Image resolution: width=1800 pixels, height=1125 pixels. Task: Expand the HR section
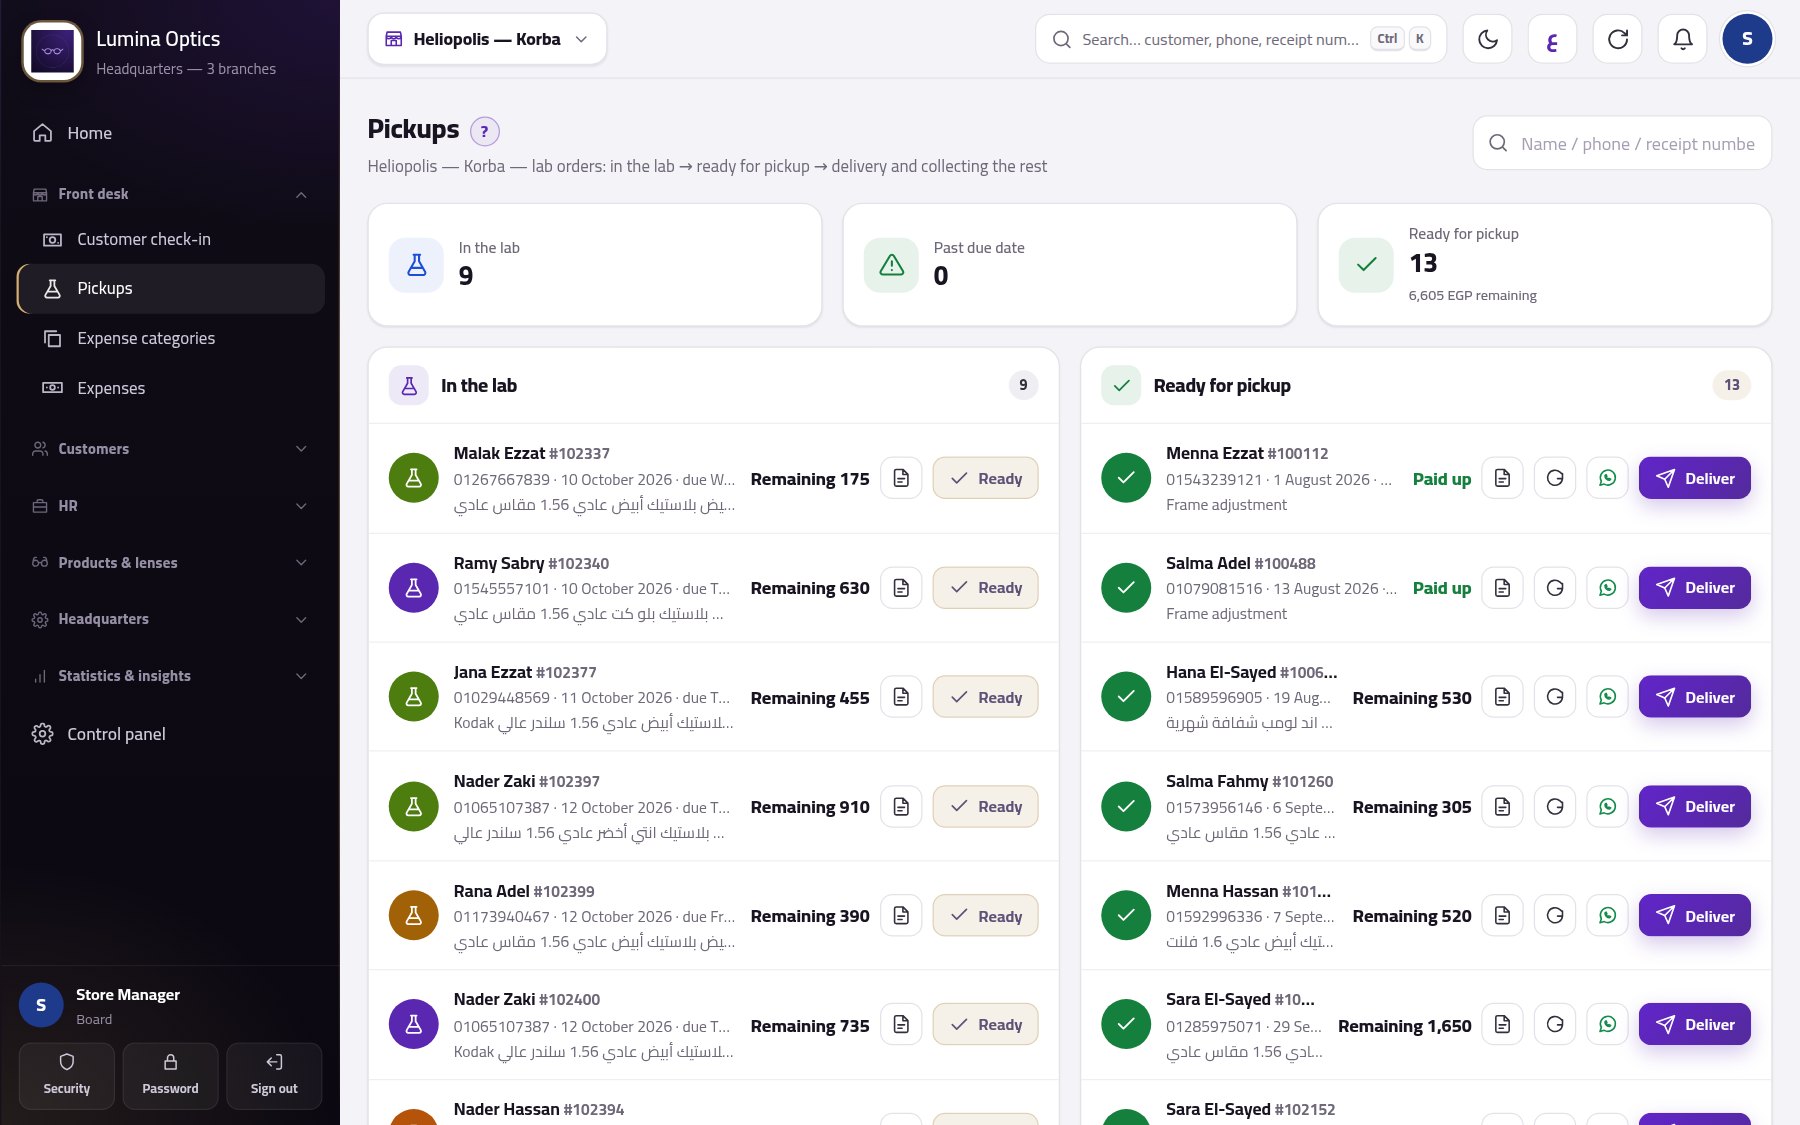(x=170, y=506)
